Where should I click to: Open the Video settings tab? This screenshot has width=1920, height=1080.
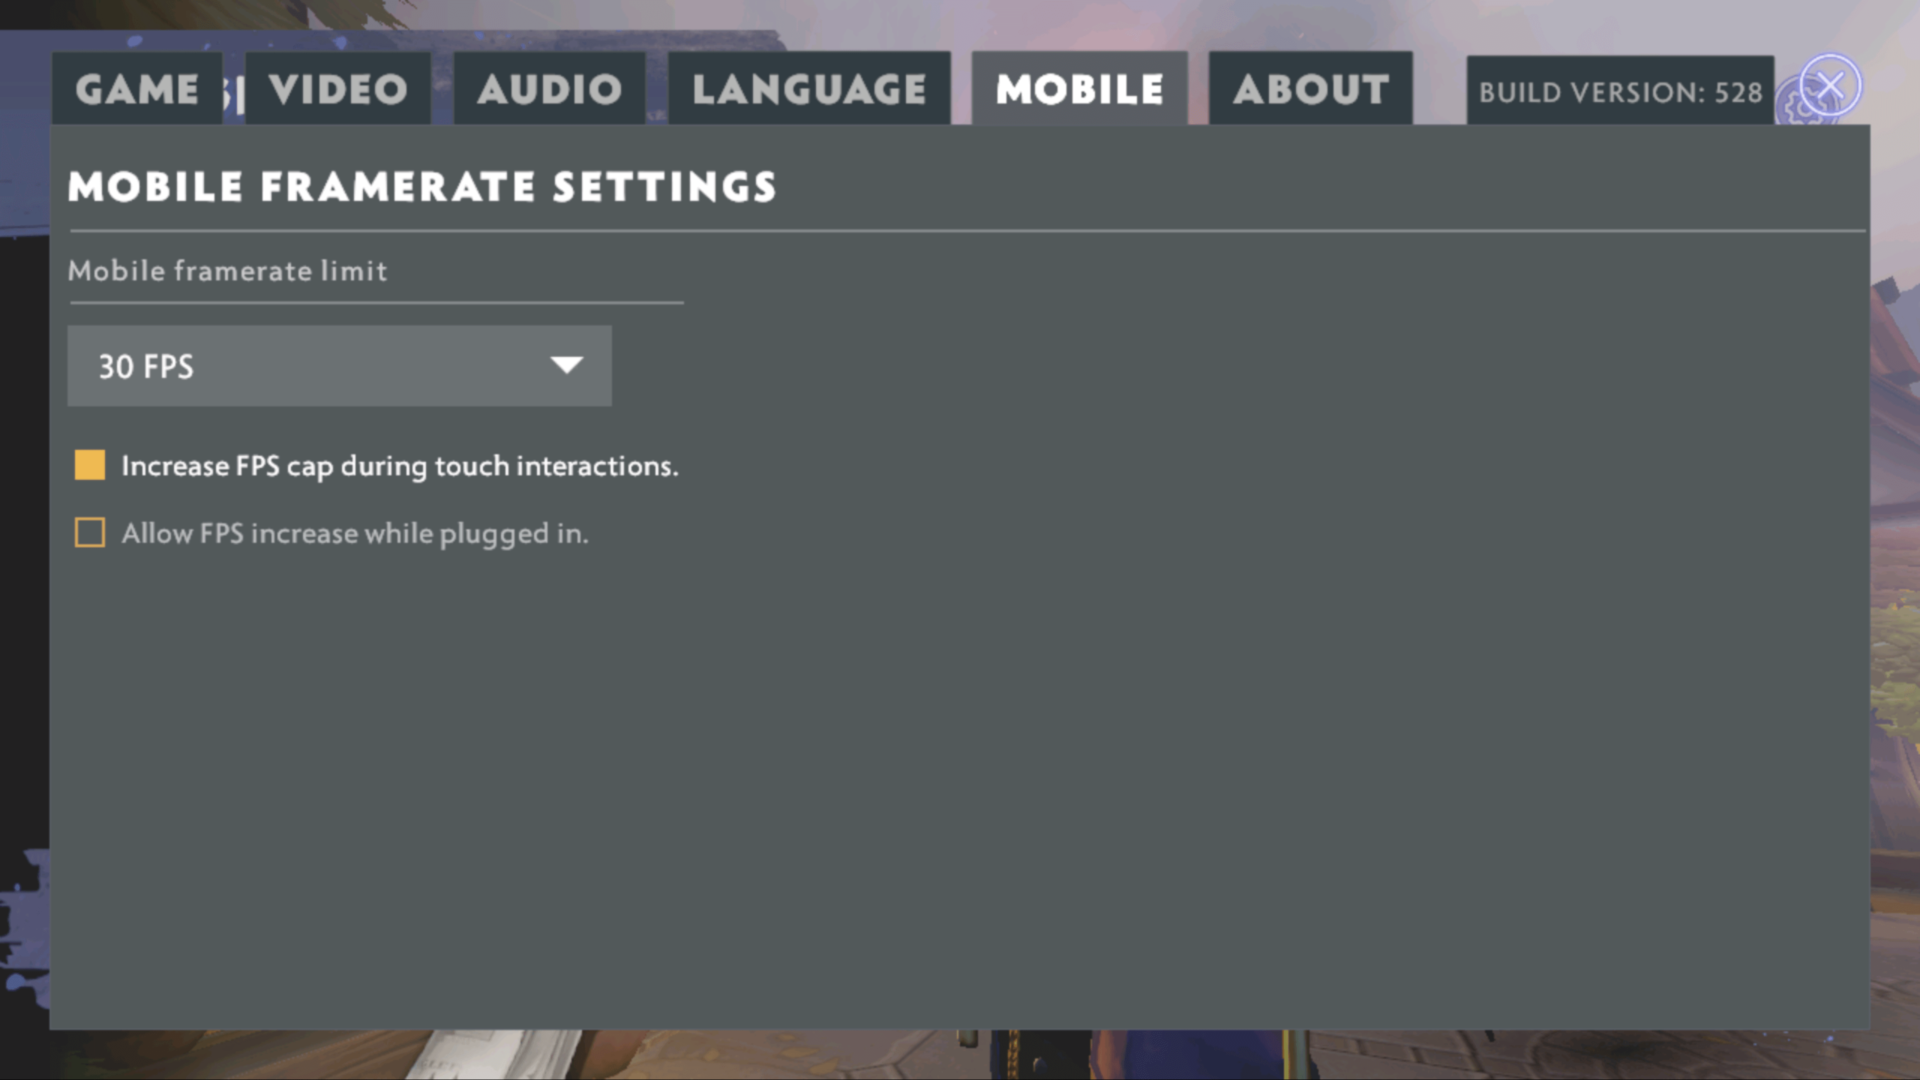tap(338, 89)
